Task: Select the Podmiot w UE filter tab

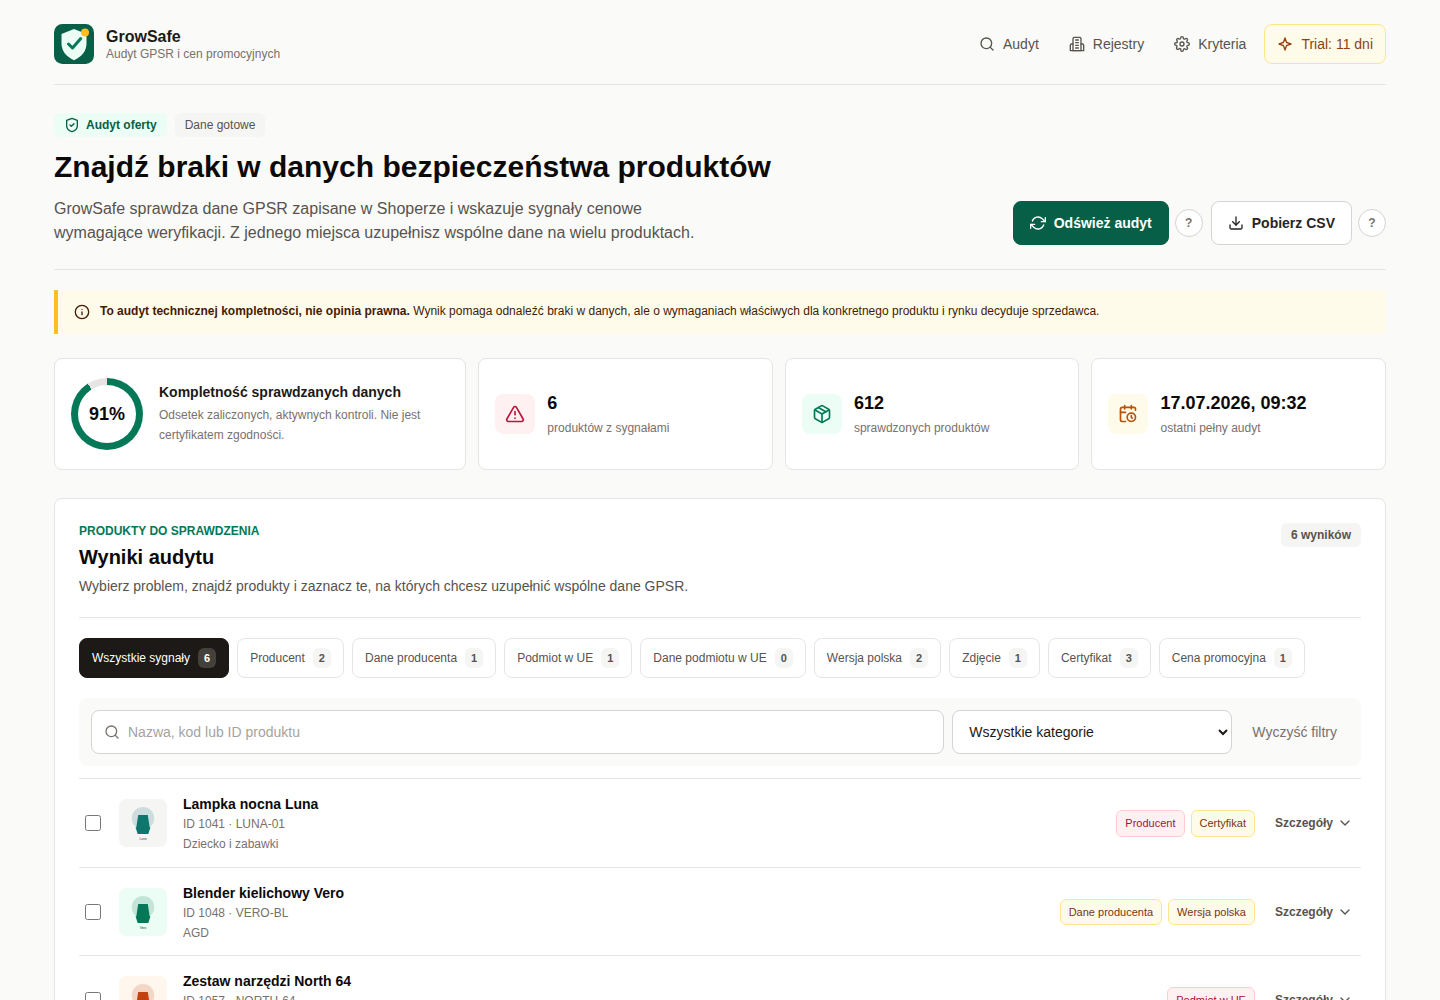Action: pyautogui.click(x=568, y=658)
